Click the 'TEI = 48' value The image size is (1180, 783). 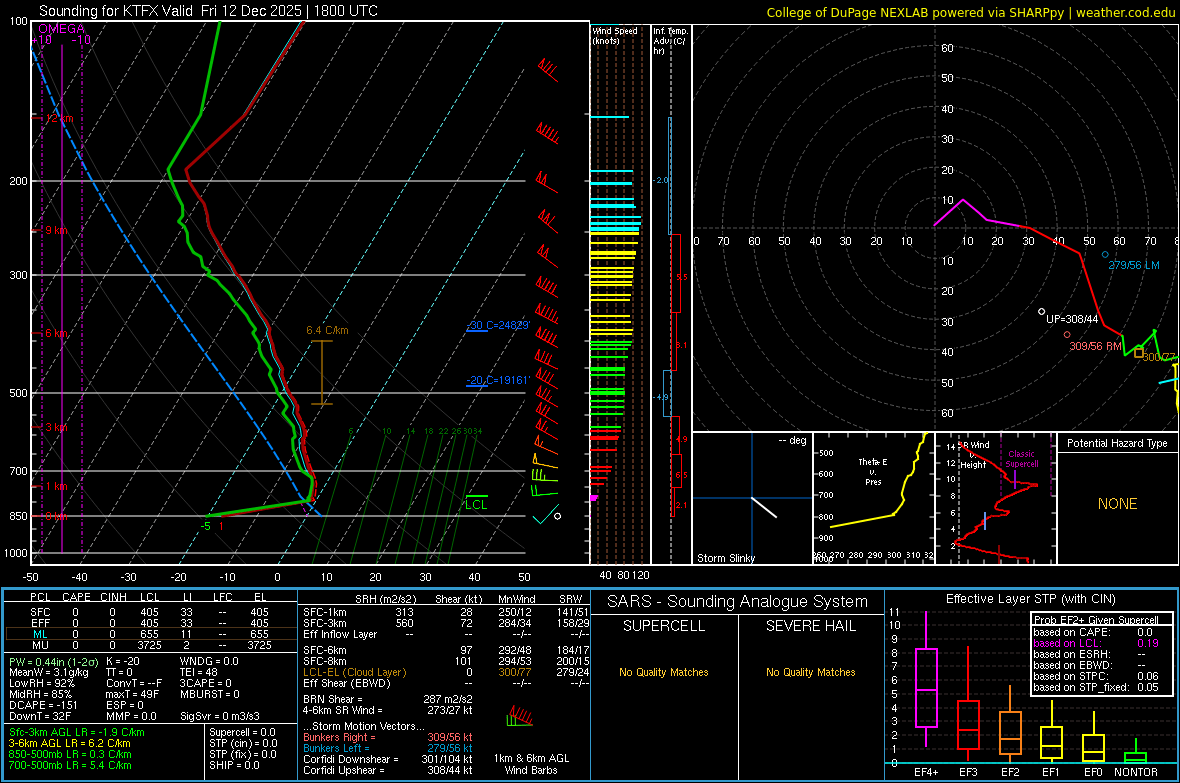199,672
